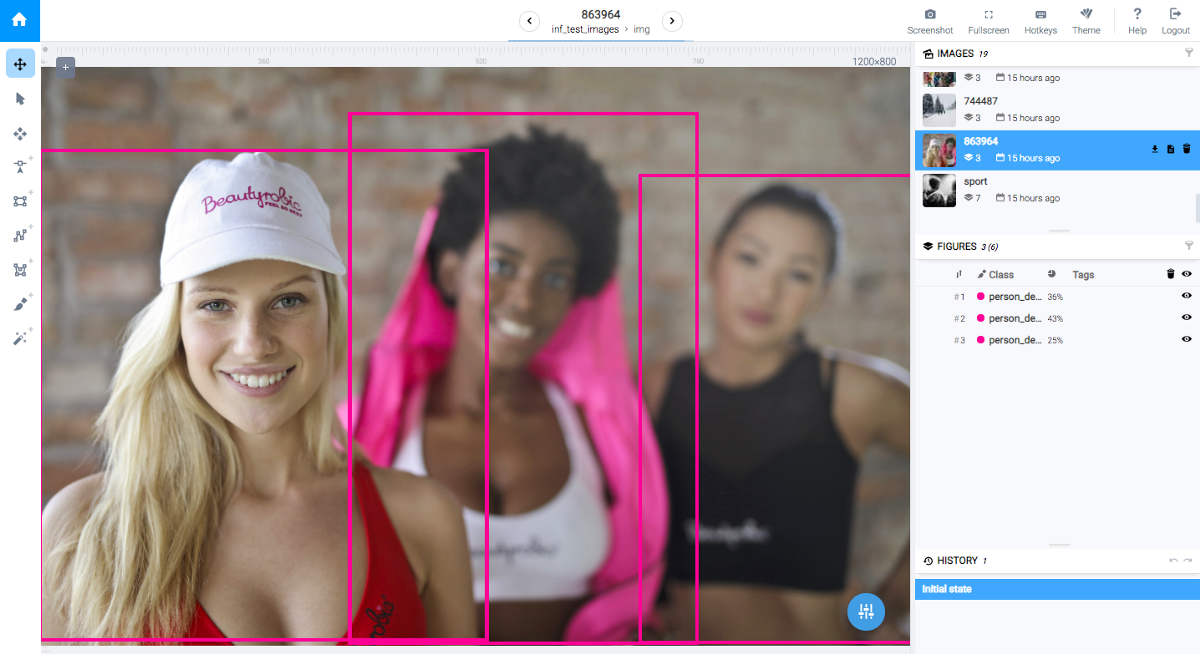
Task: Filter the Figures list
Action: tap(1189, 246)
